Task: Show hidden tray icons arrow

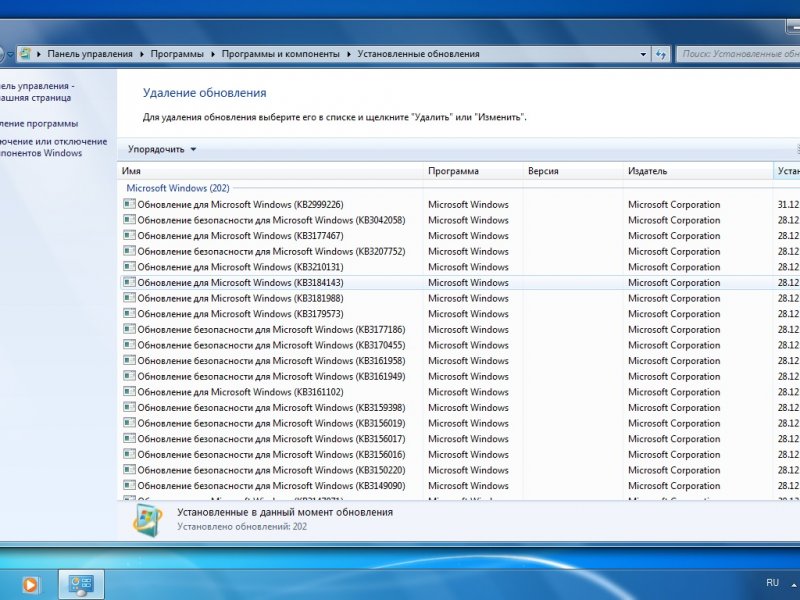Action: [794, 585]
